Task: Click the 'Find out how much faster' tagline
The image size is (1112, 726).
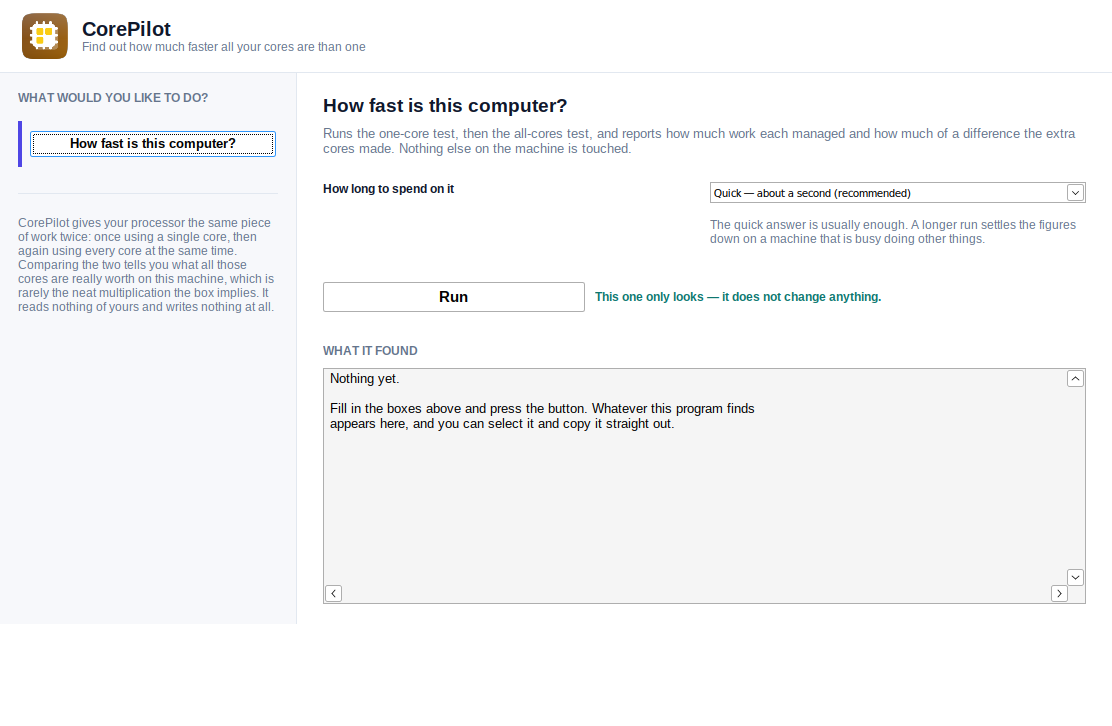Action: (223, 47)
